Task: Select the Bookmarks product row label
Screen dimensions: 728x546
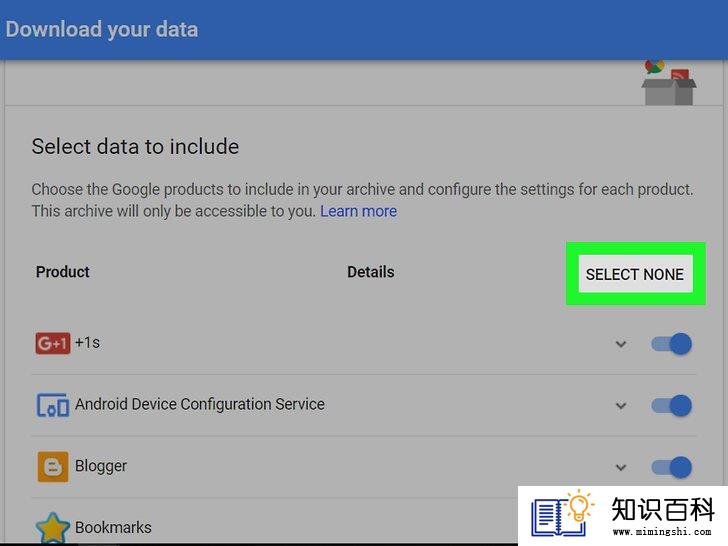Action: 113,527
